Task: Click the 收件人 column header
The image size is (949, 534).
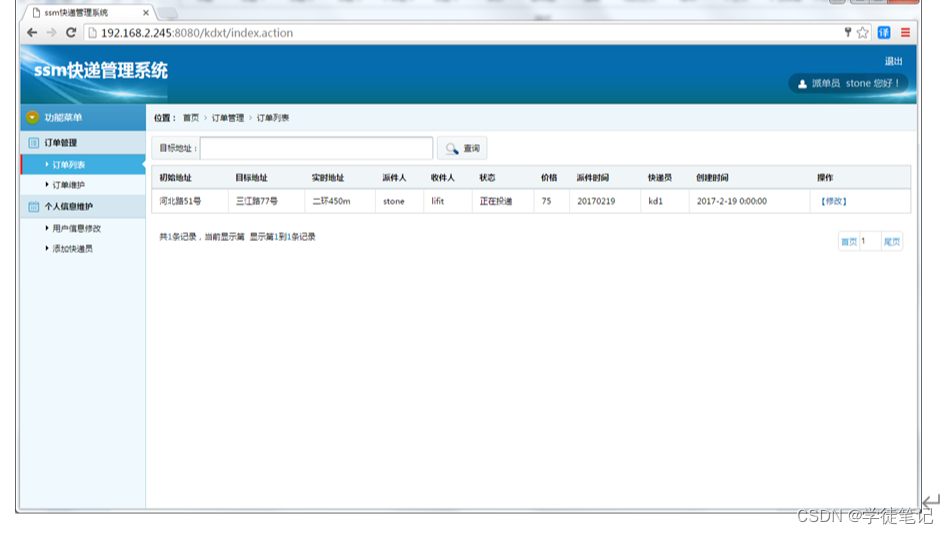Action: (442, 177)
